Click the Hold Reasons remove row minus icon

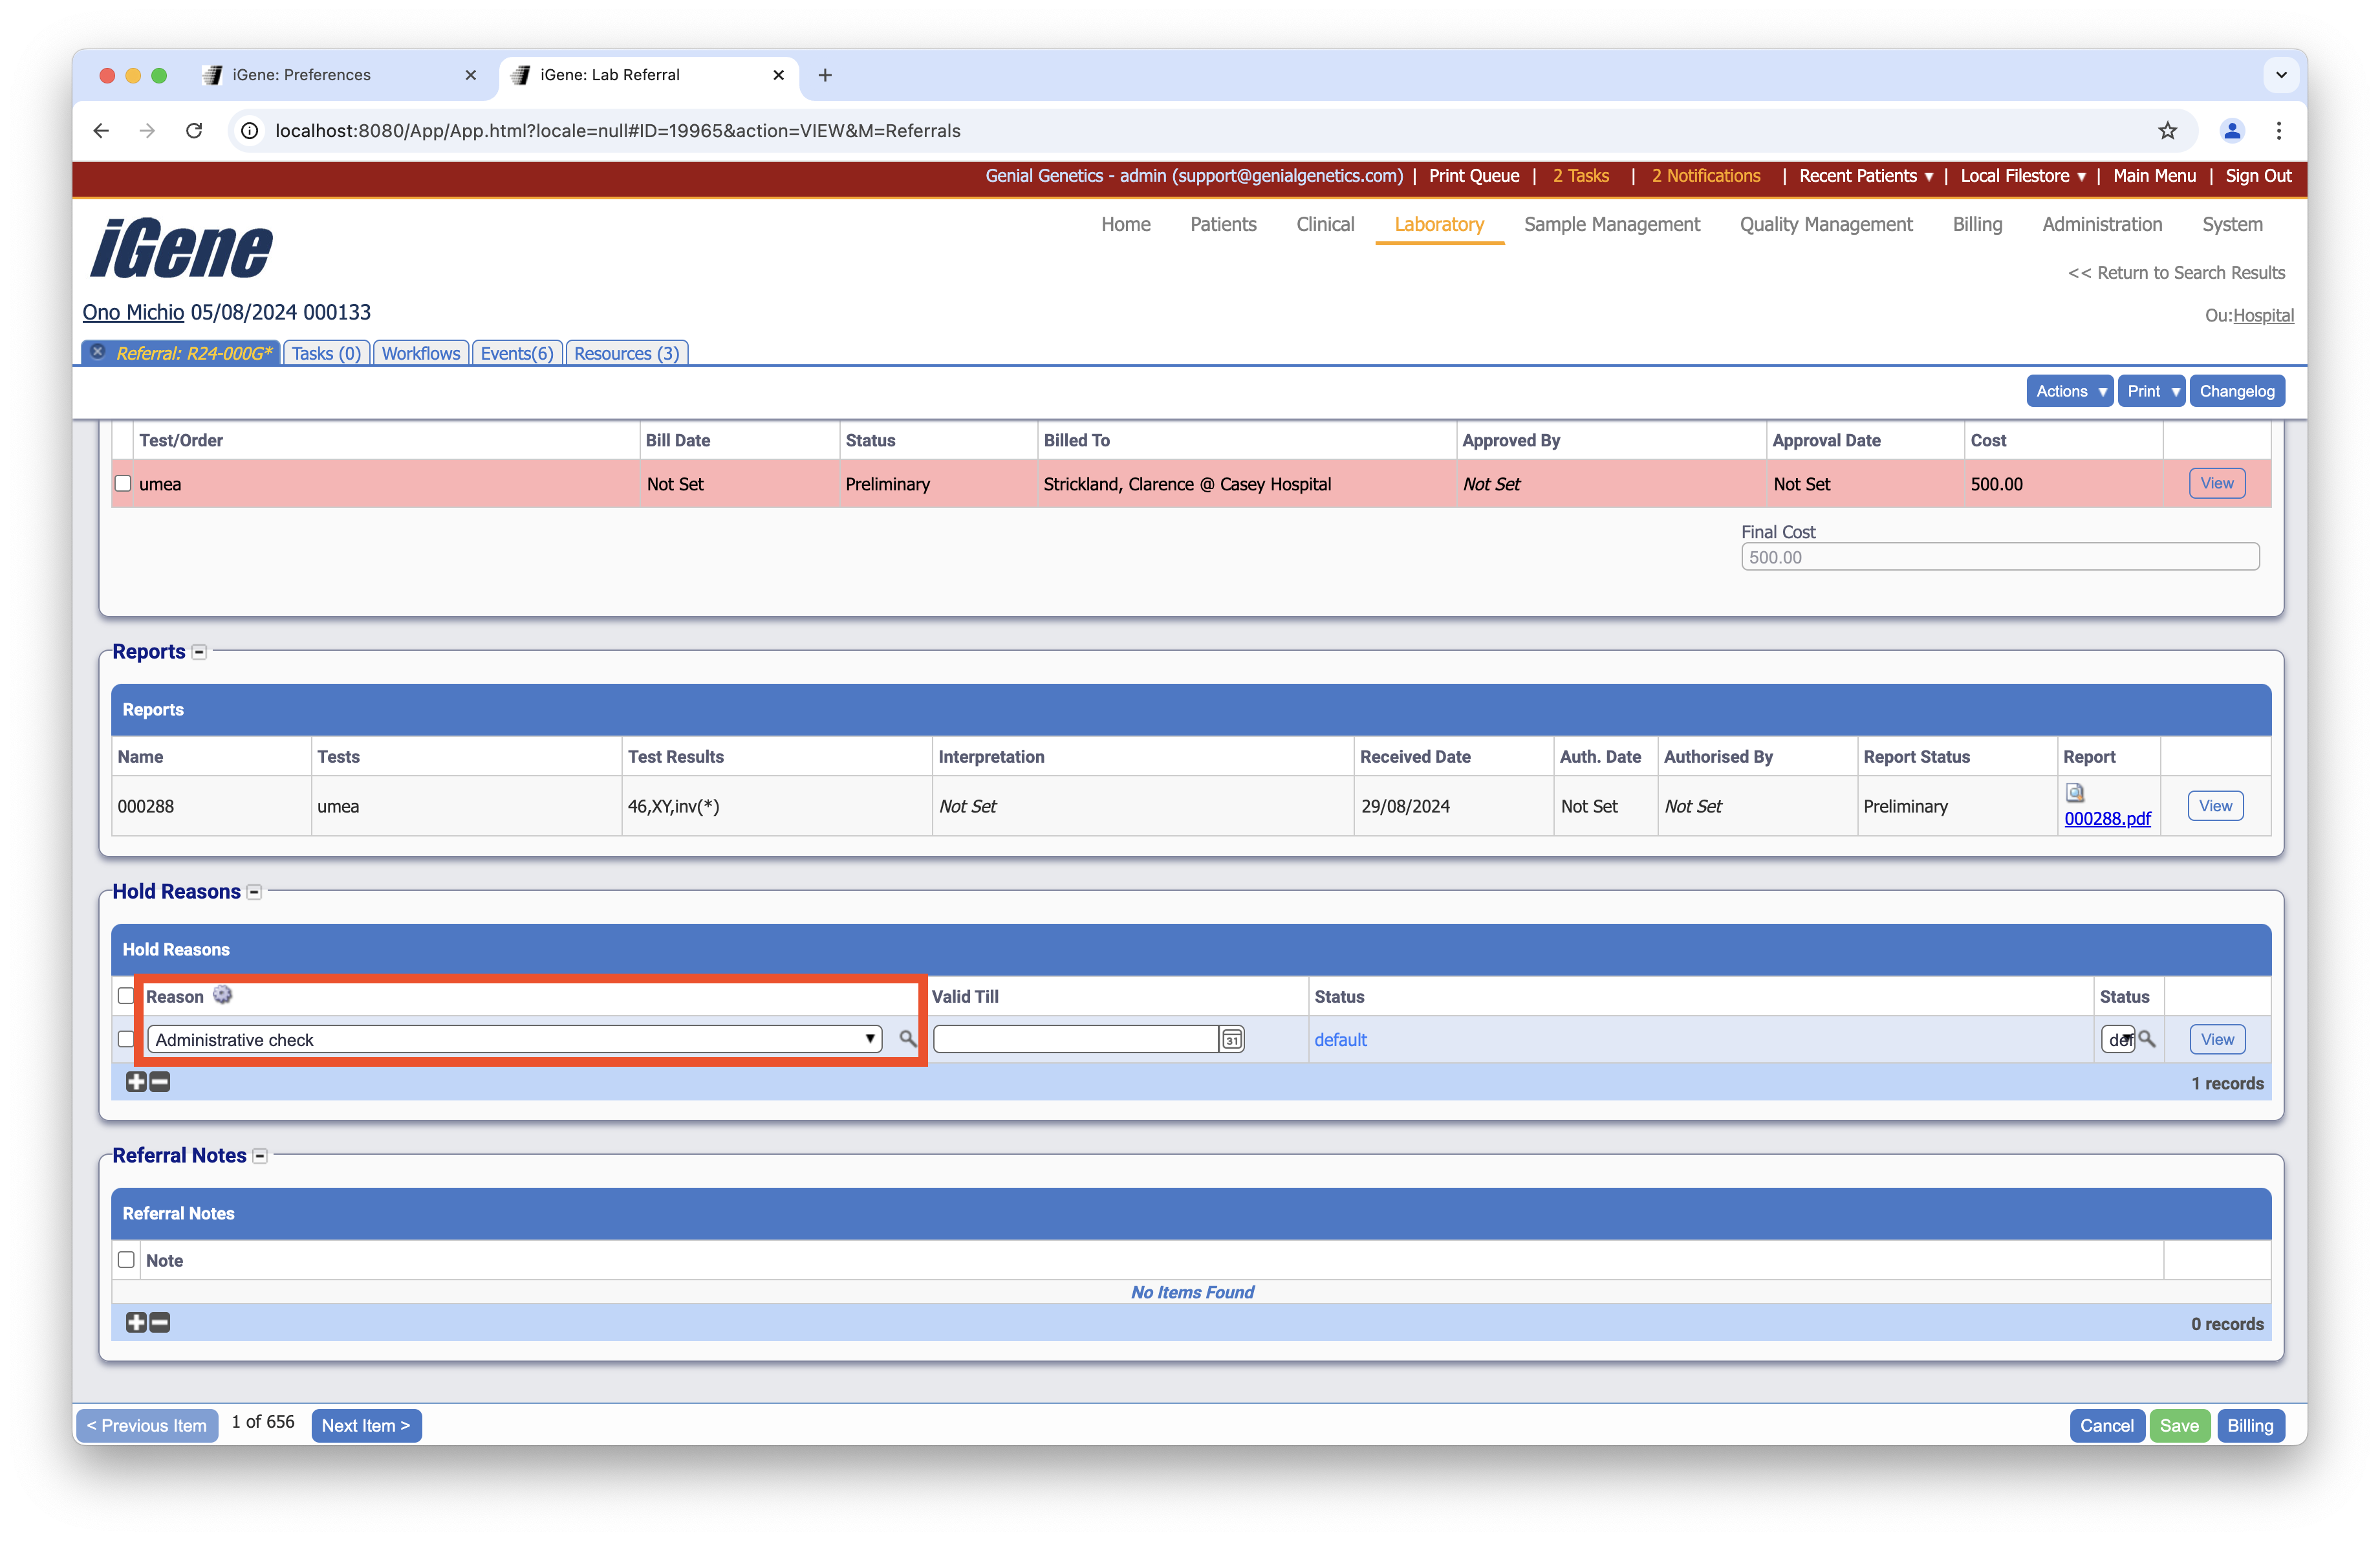(160, 1082)
